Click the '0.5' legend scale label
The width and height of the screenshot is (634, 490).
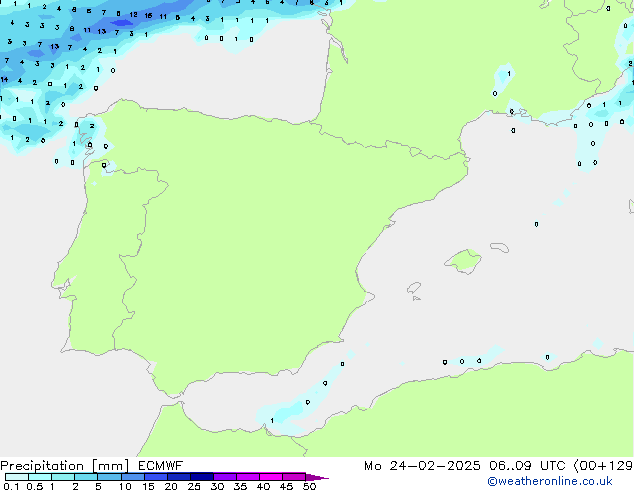pos(35,486)
